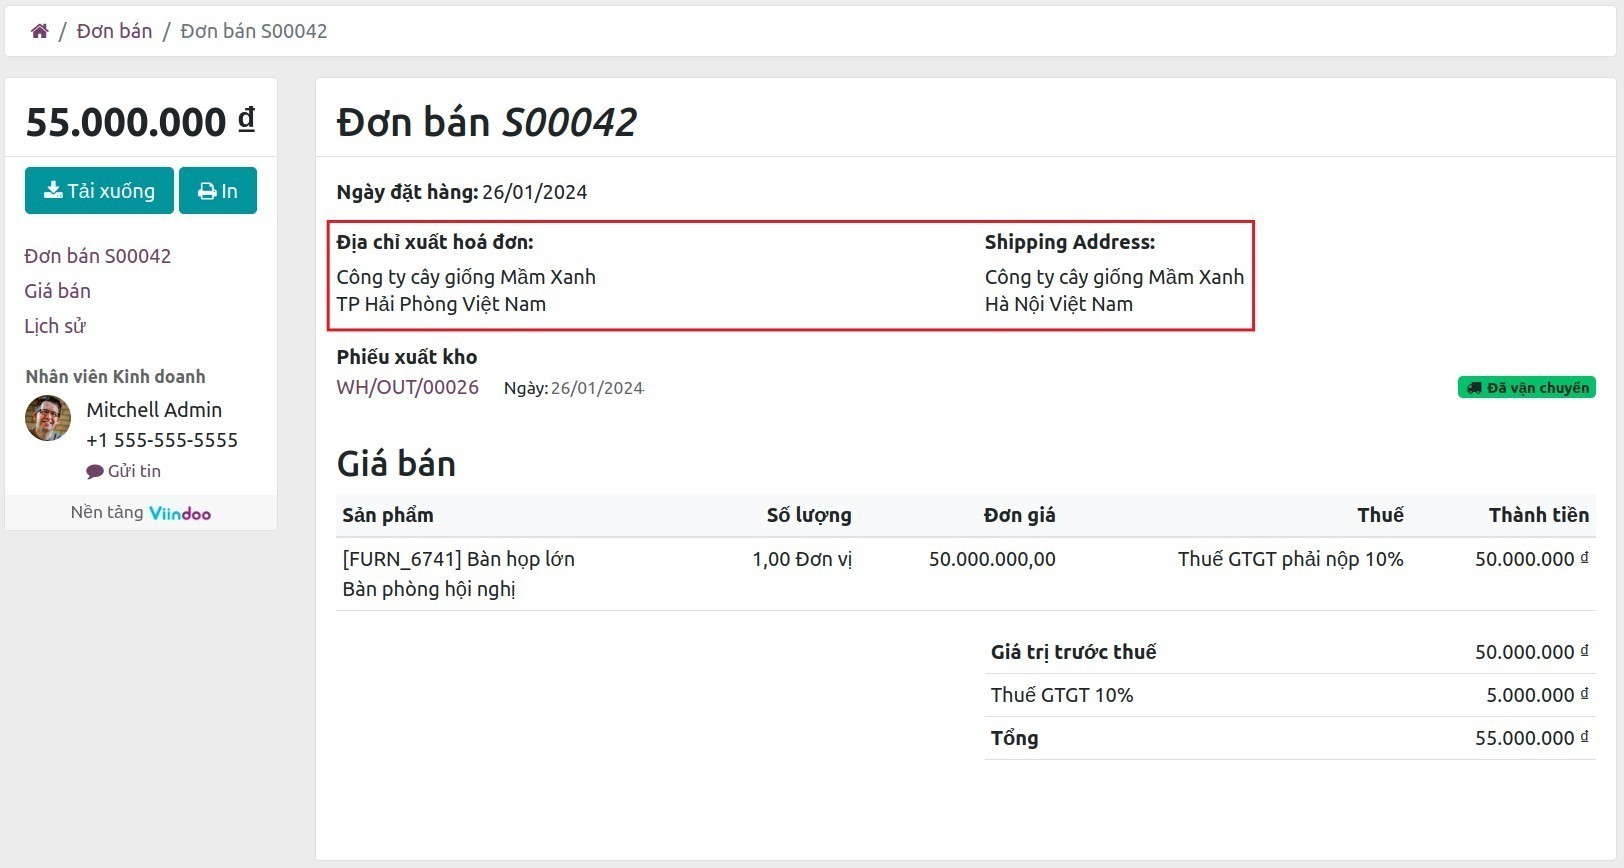Click the Gửi tin message link

(x=124, y=471)
